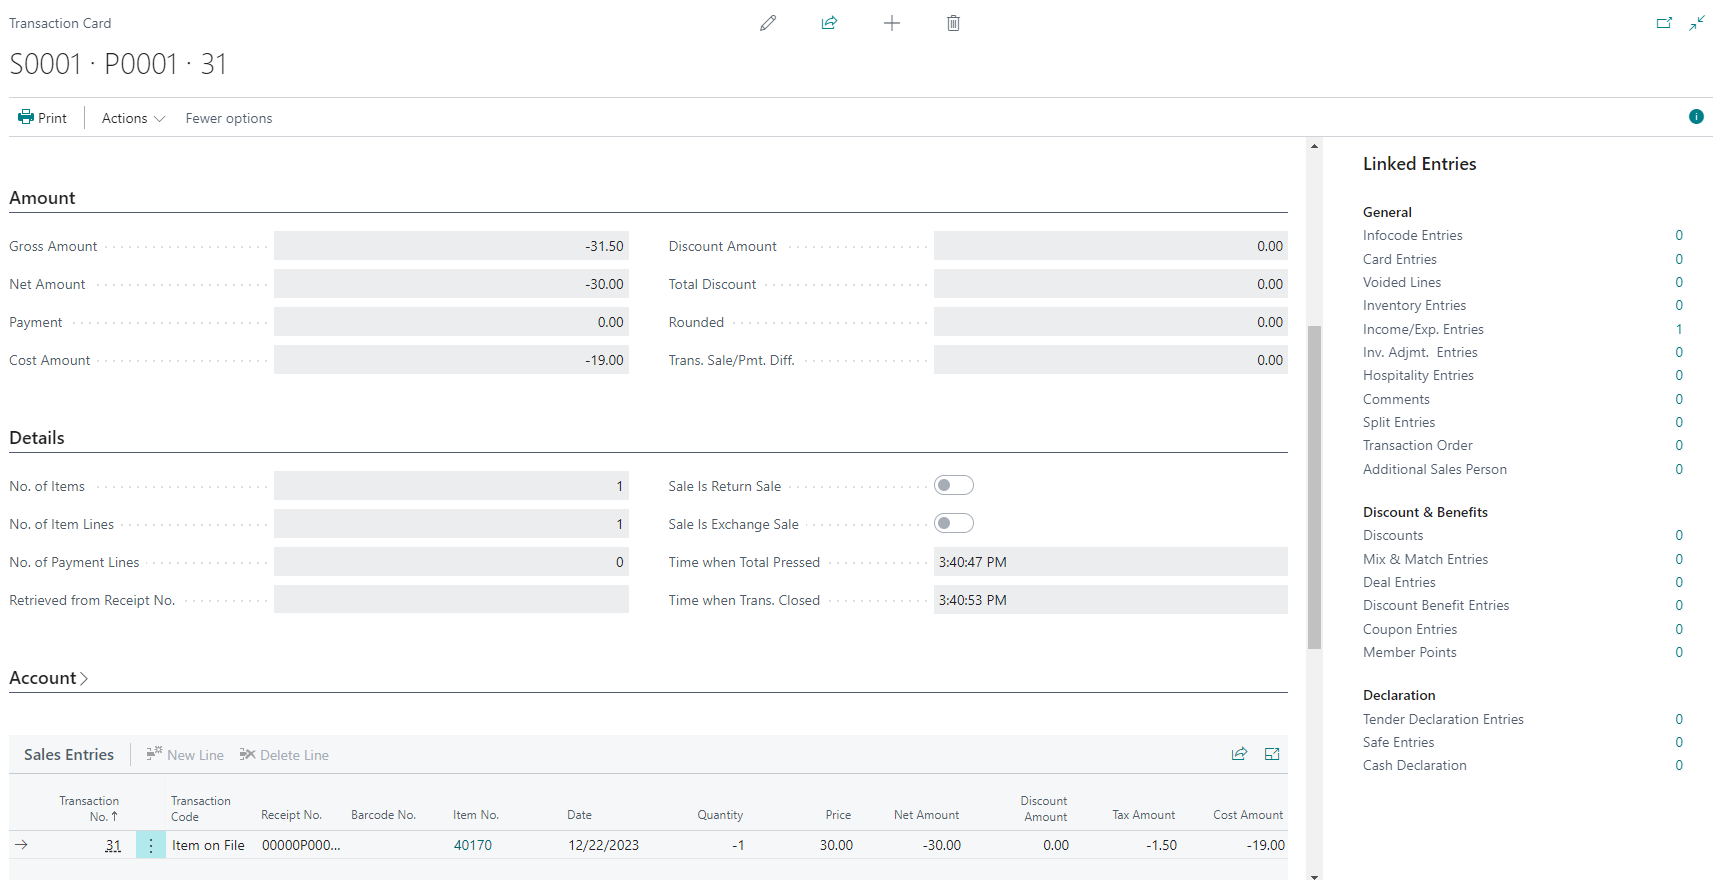The width and height of the screenshot is (1723, 880).
Task: Open page in new window icon
Action: point(1664,23)
